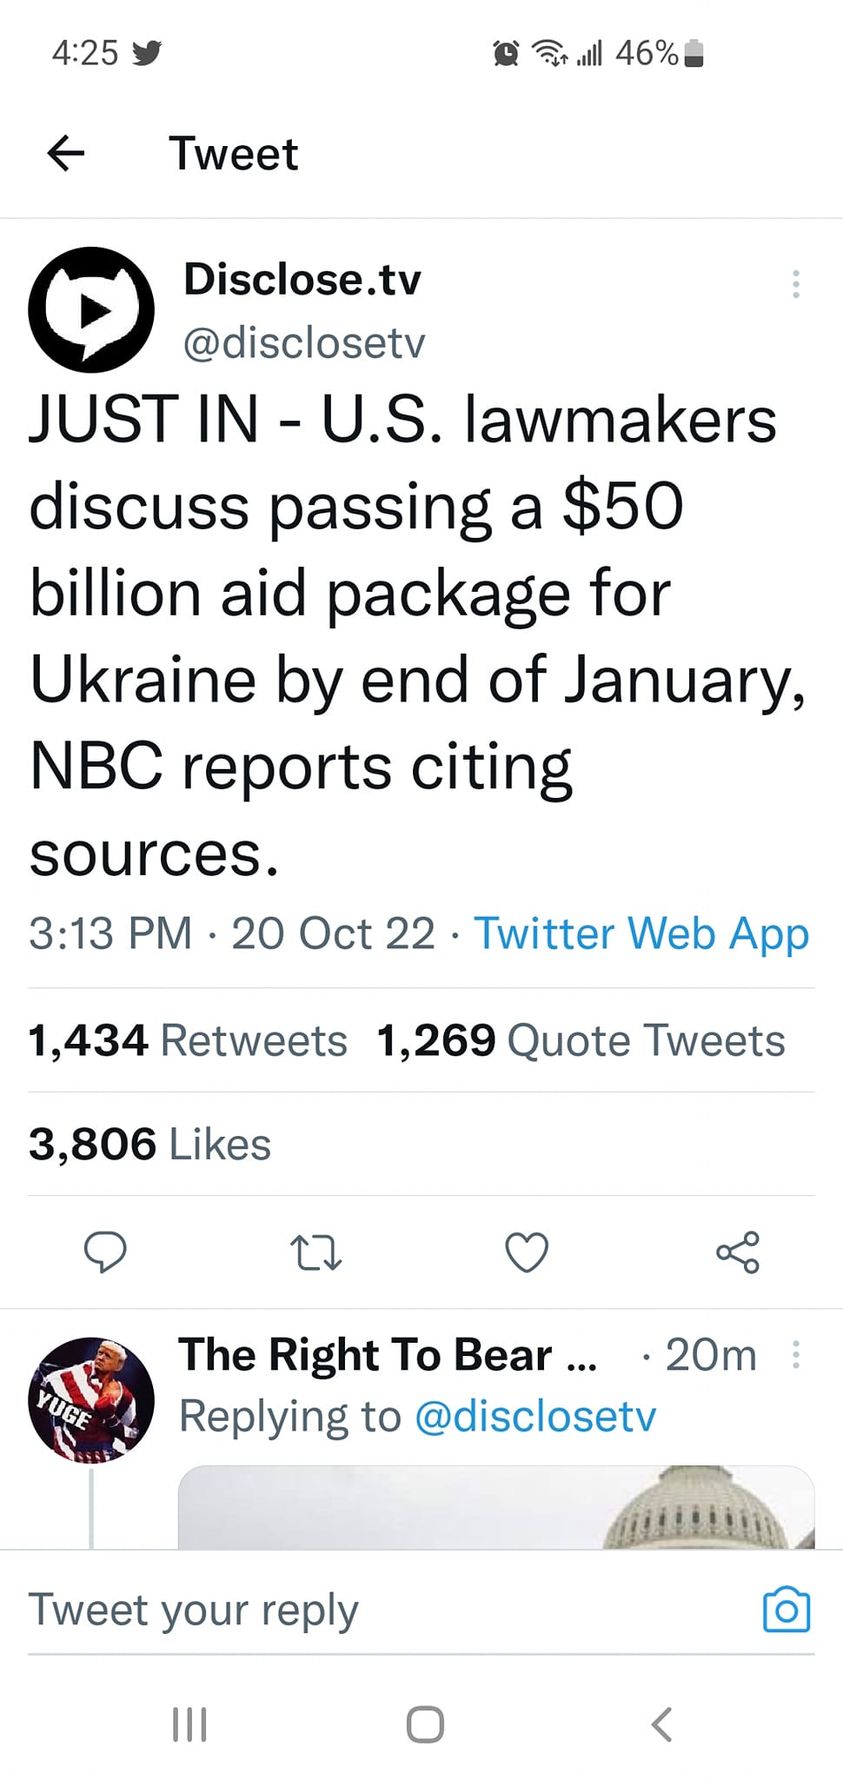Open the Disclose.tv profile picture

tap(91, 310)
